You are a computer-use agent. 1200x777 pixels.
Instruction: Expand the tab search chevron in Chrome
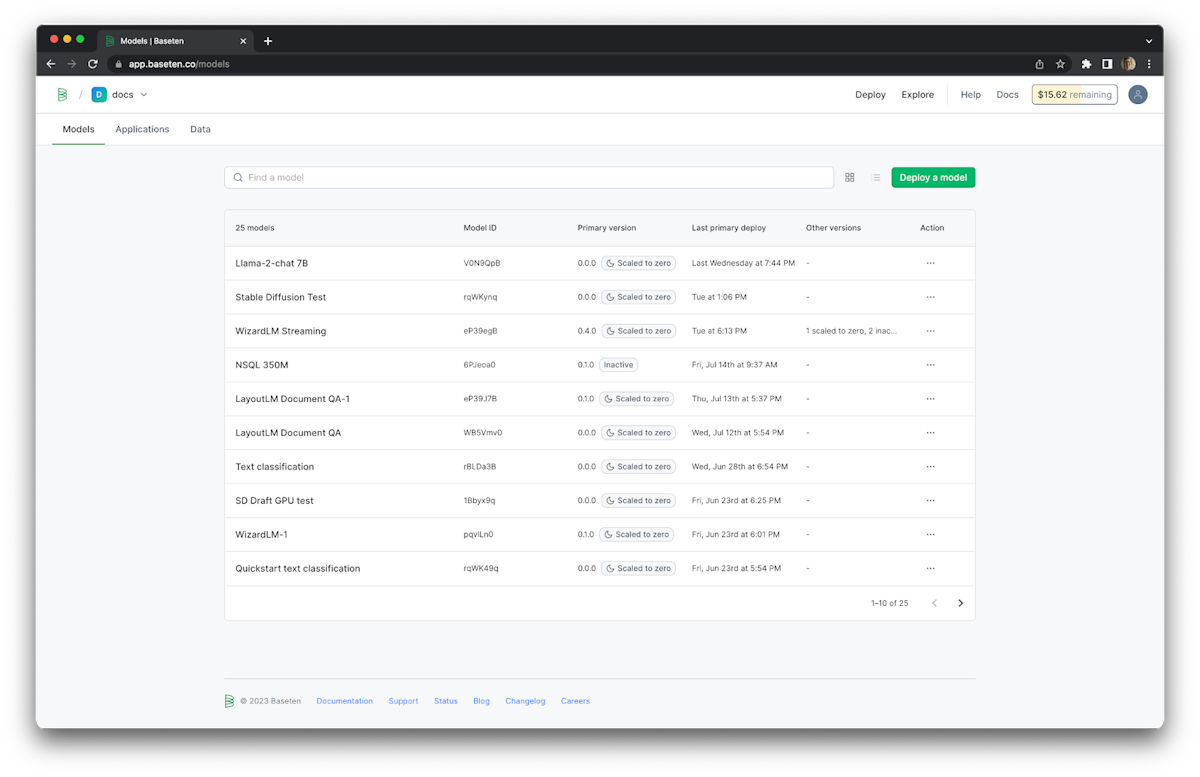1149,41
